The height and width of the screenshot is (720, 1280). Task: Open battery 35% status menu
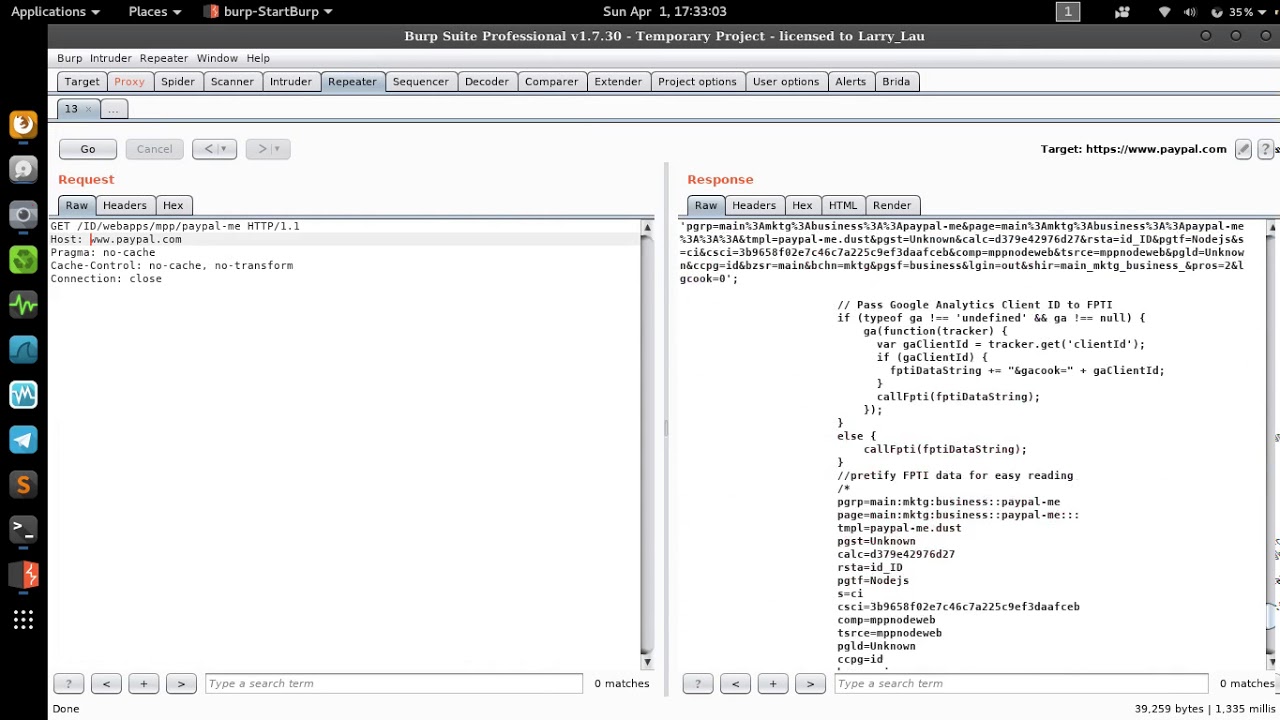tap(1240, 12)
